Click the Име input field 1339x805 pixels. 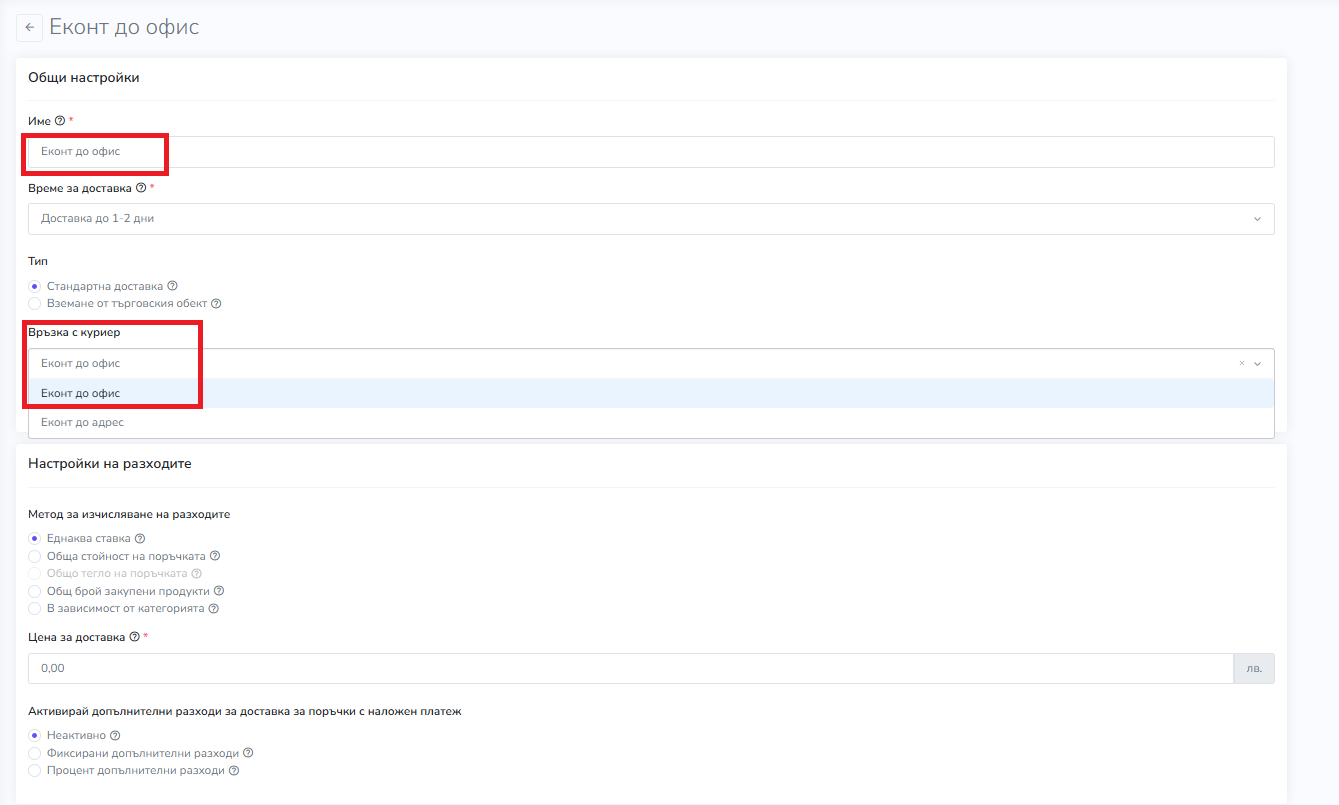click(x=651, y=152)
